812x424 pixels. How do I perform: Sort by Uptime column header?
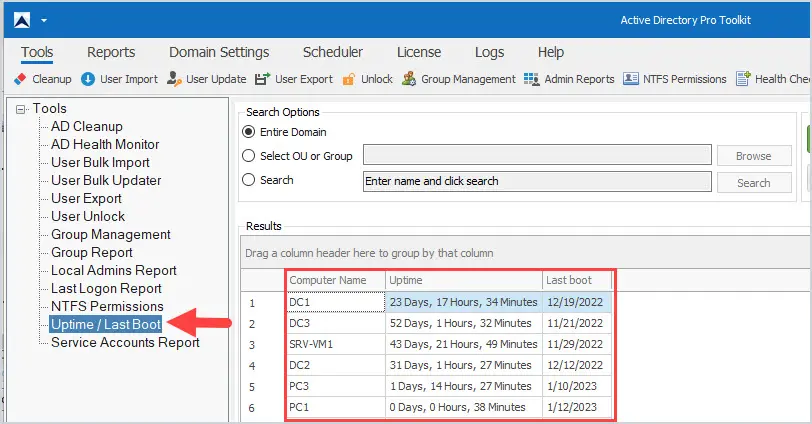click(x=464, y=281)
